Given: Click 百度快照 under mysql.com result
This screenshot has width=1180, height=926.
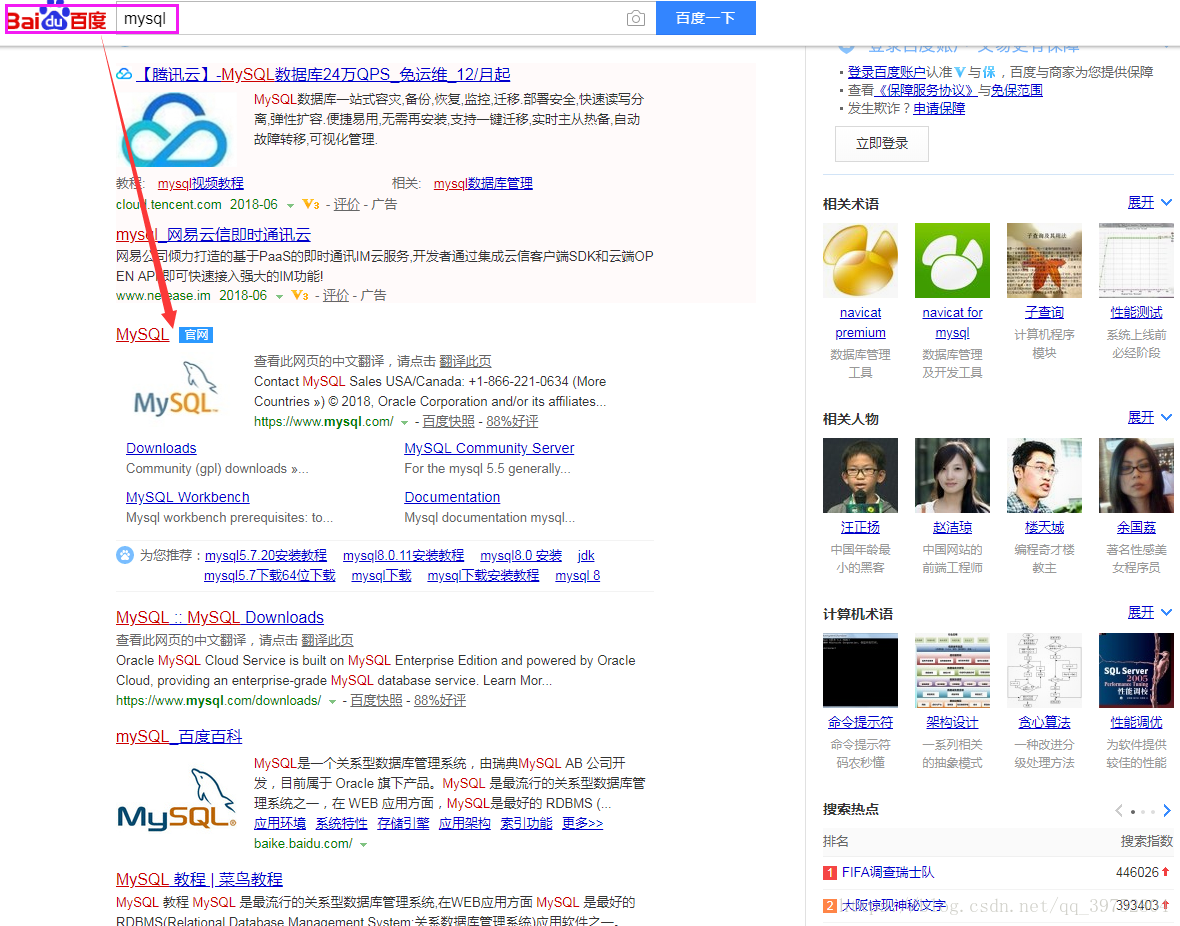Looking at the screenshot, I should (449, 422).
